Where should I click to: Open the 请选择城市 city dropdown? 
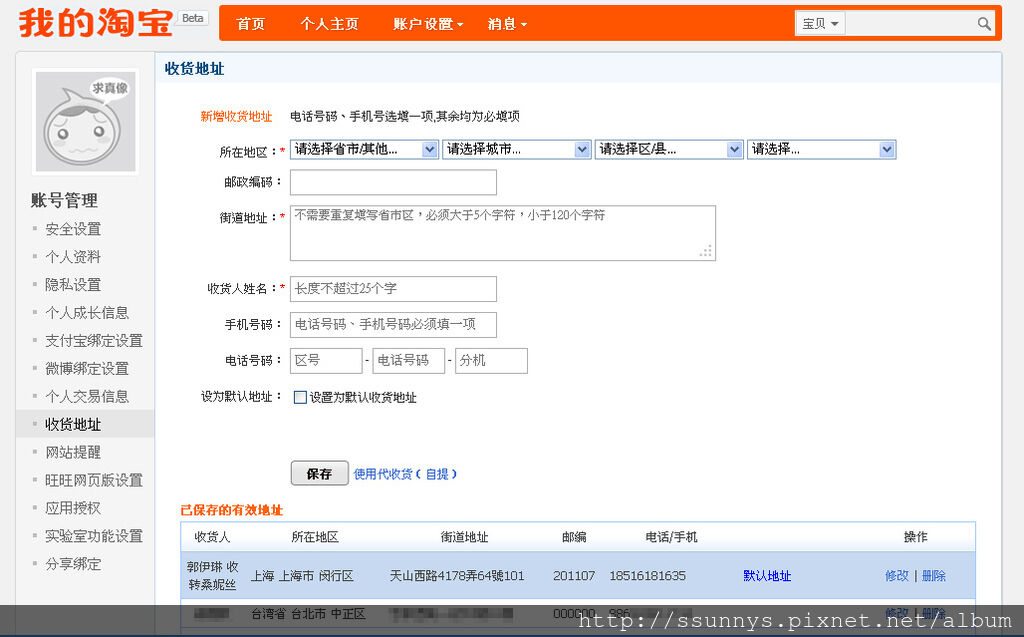[x=516, y=149]
